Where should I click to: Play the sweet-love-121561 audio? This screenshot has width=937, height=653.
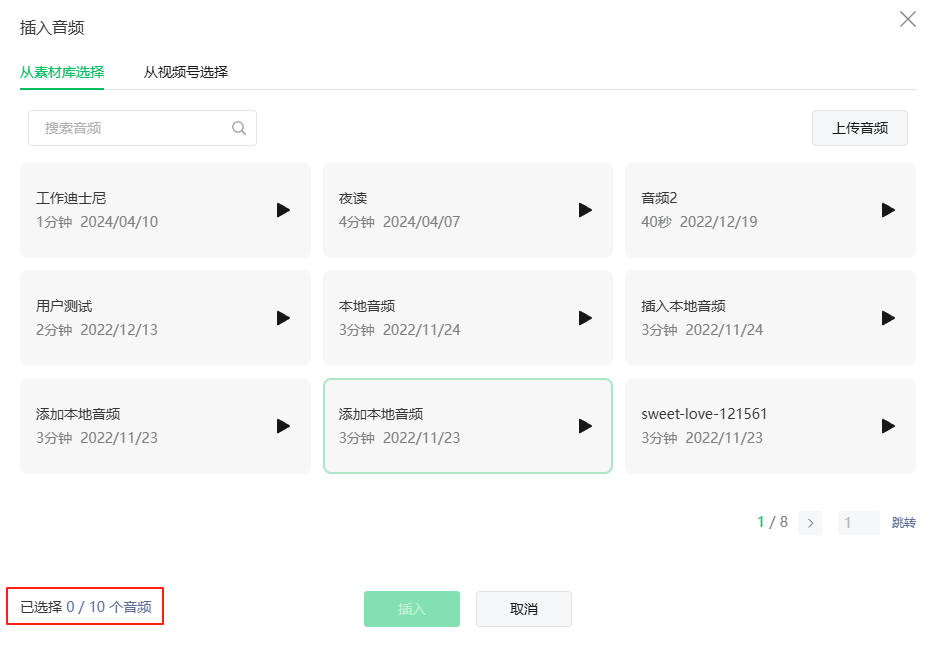pyautogui.click(x=888, y=426)
